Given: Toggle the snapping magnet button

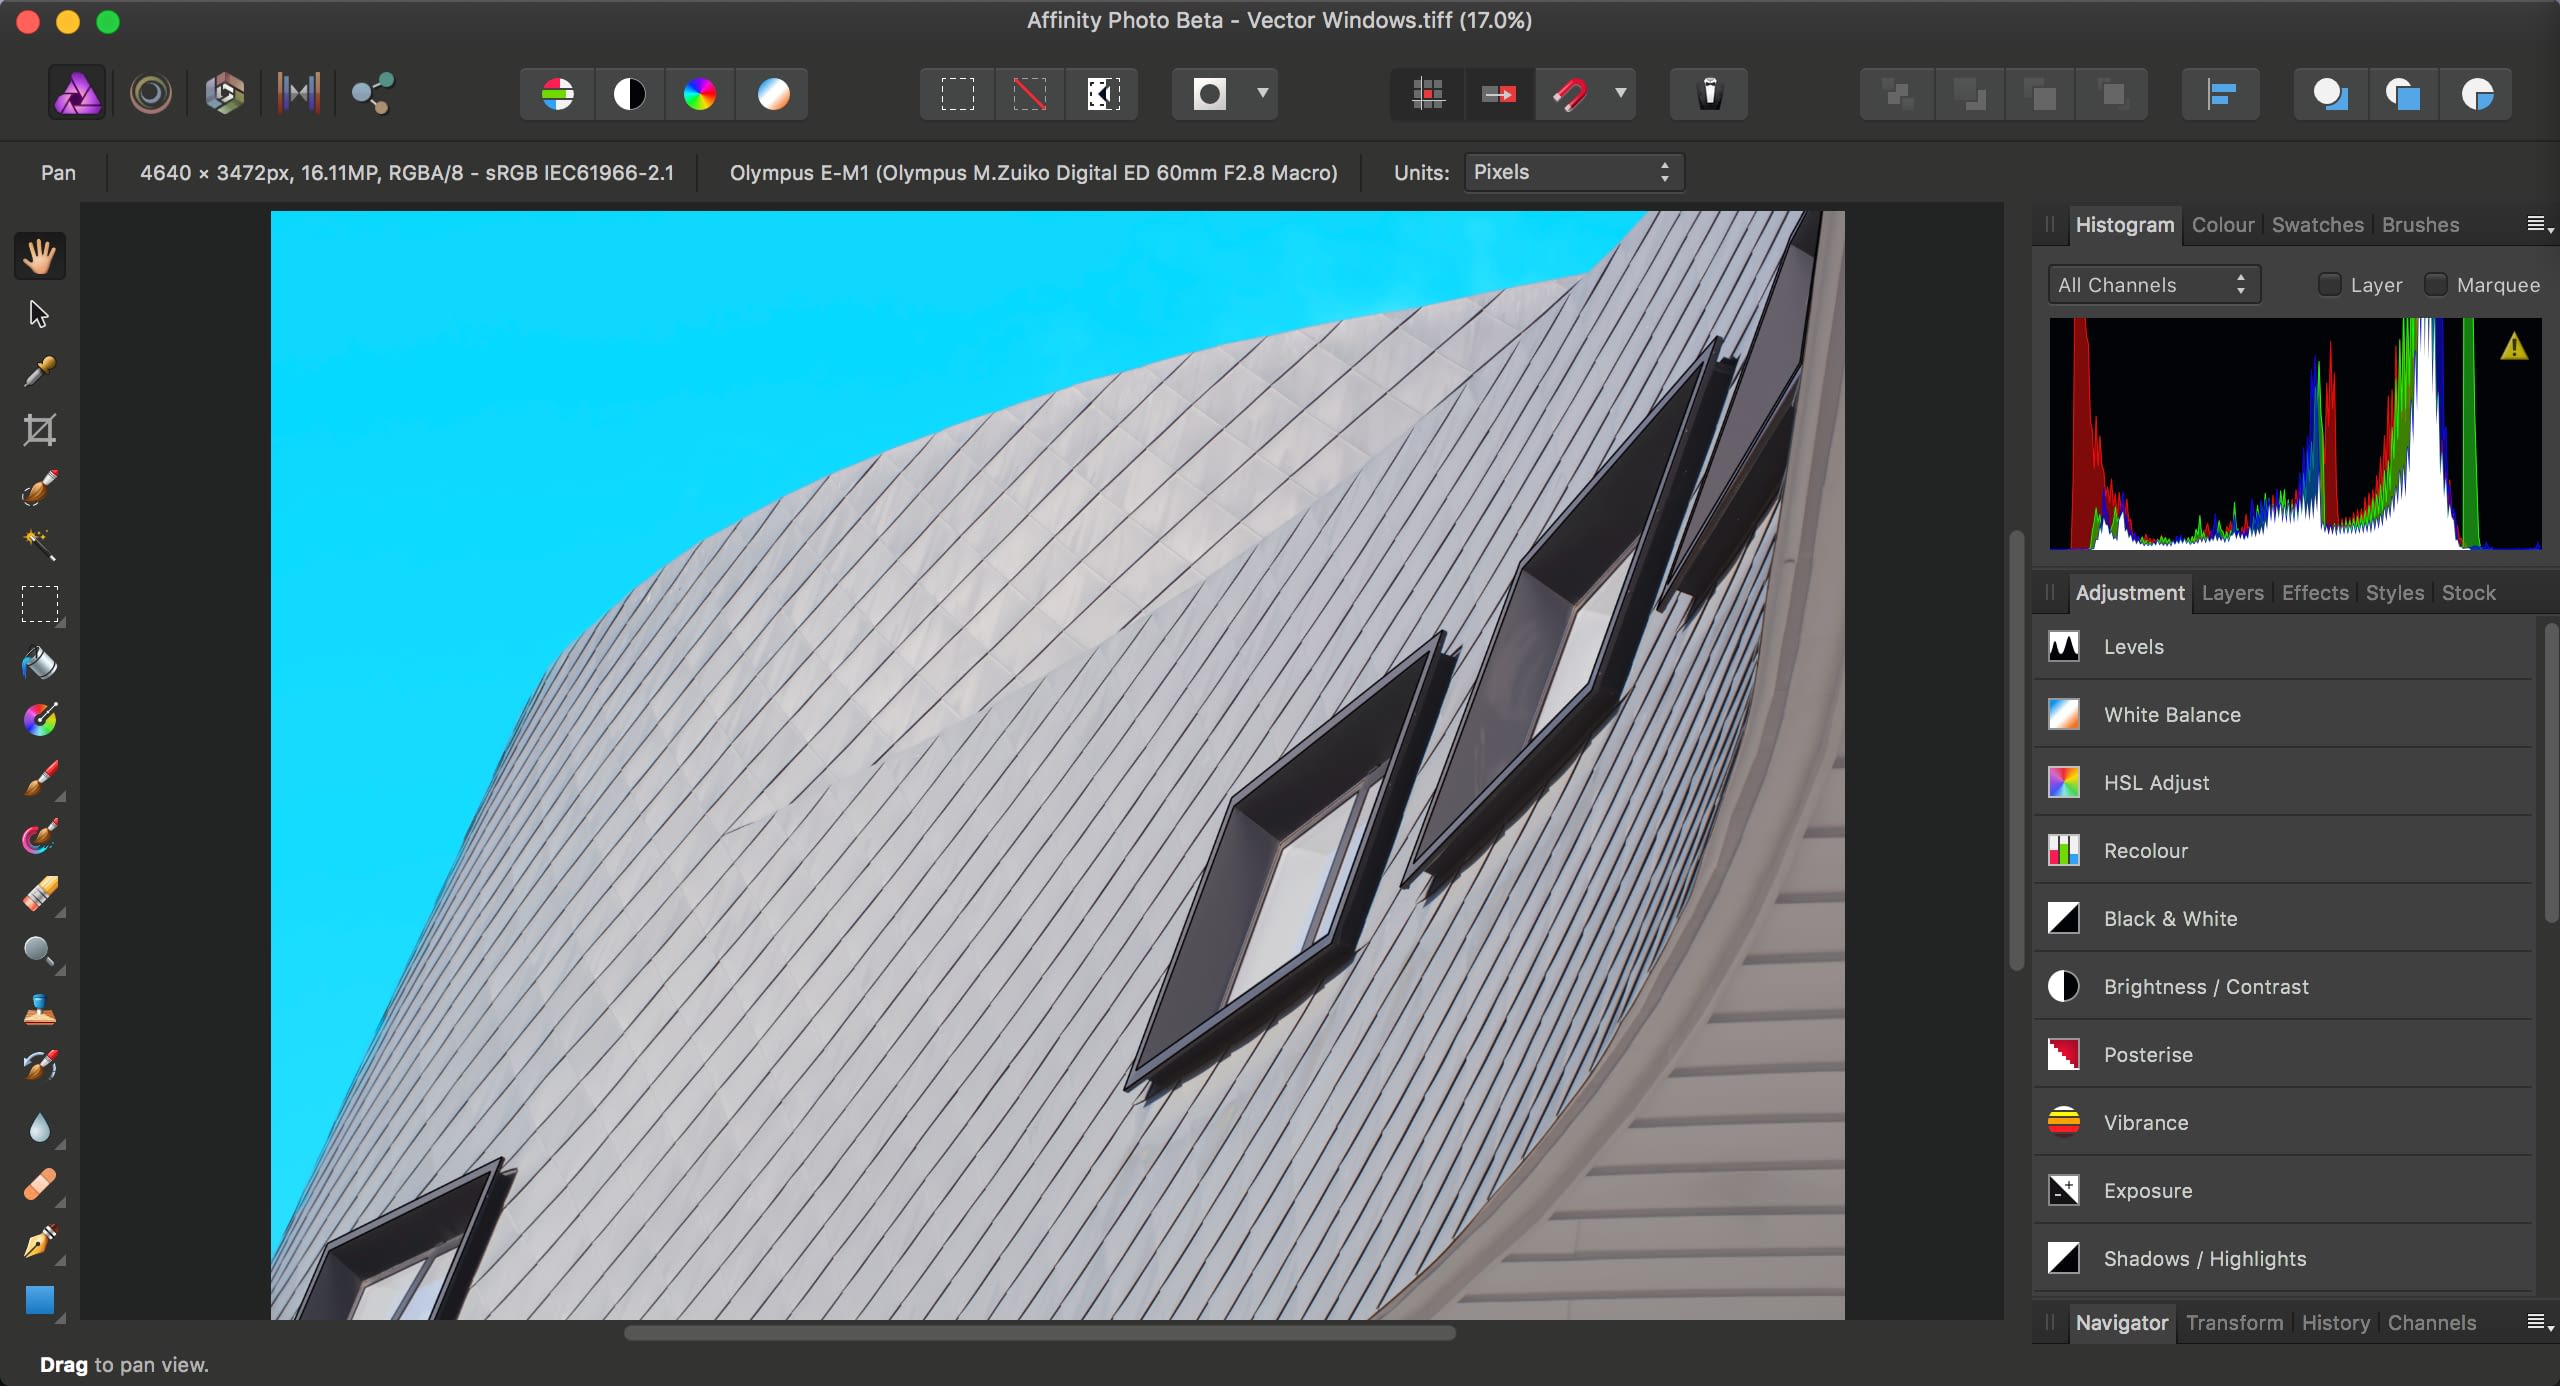Looking at the screenshot, I should pos(1570,94).
